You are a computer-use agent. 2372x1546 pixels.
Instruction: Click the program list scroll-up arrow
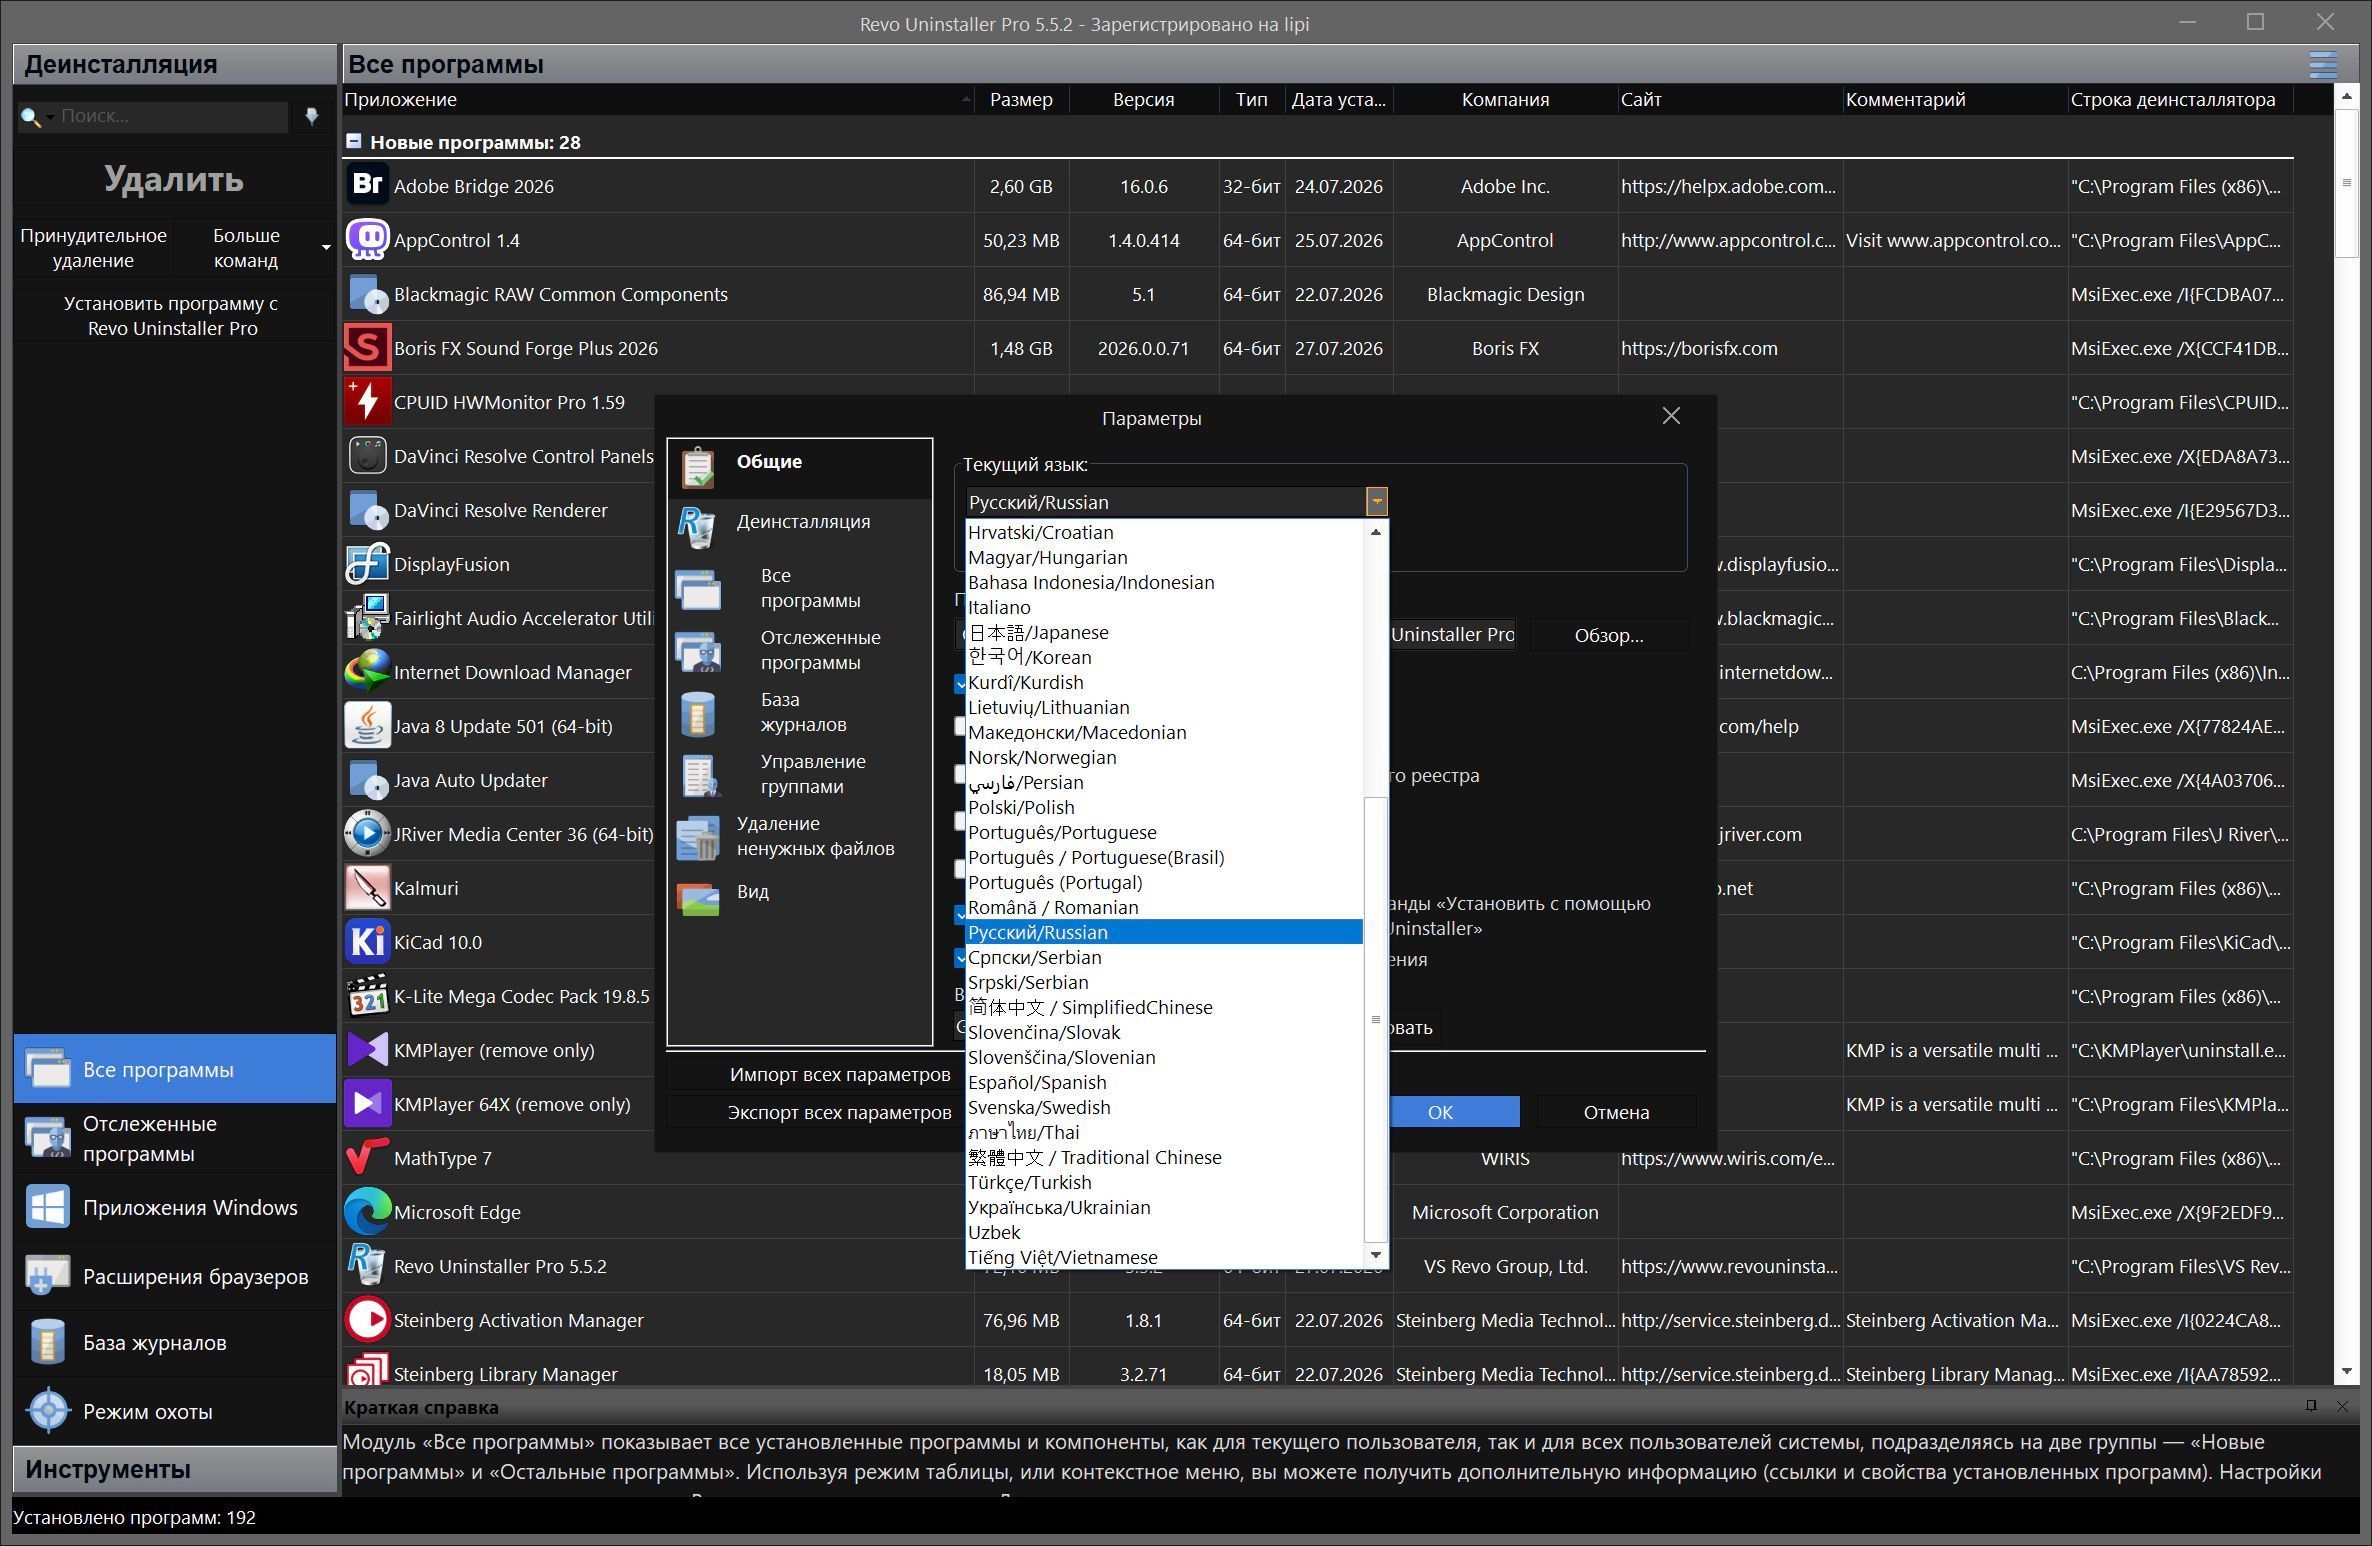coord(2347,97)
